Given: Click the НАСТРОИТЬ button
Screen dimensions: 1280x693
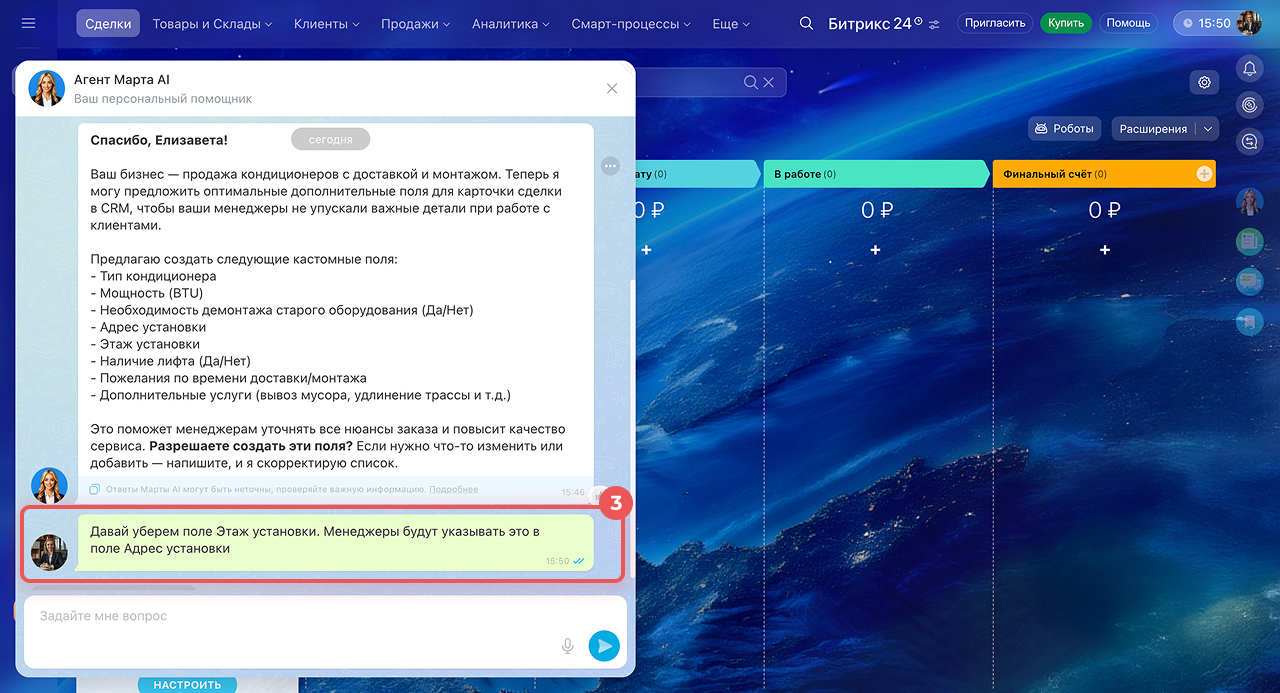Looking at the screenshot, I should (187, 685).
